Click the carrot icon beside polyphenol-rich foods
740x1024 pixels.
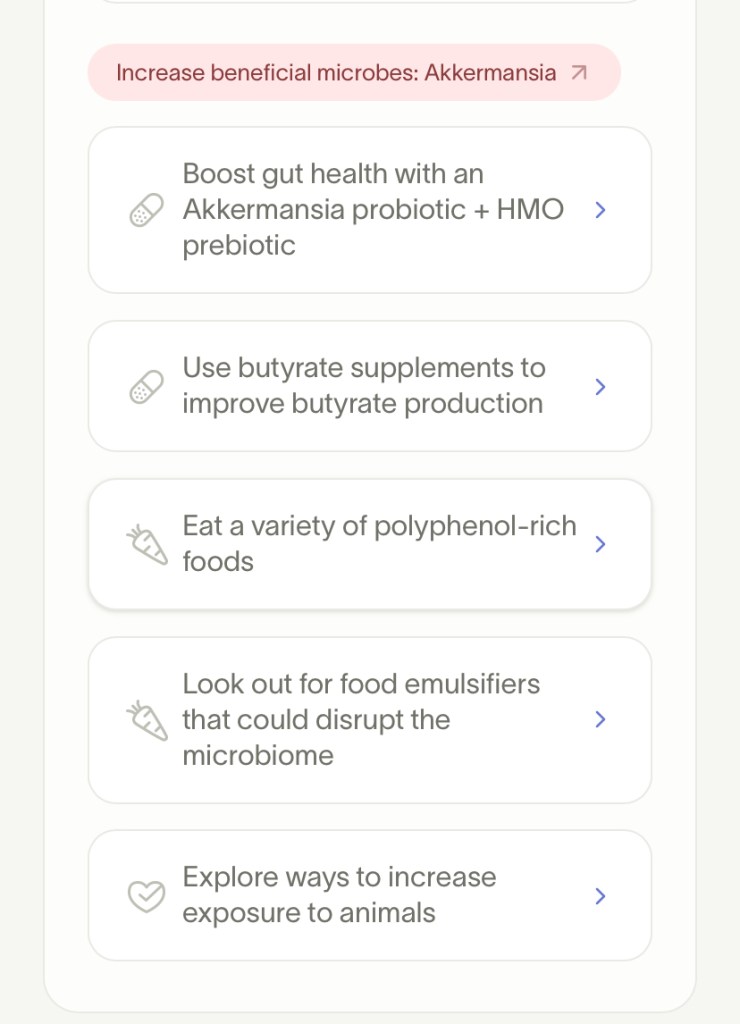point(146,545)
